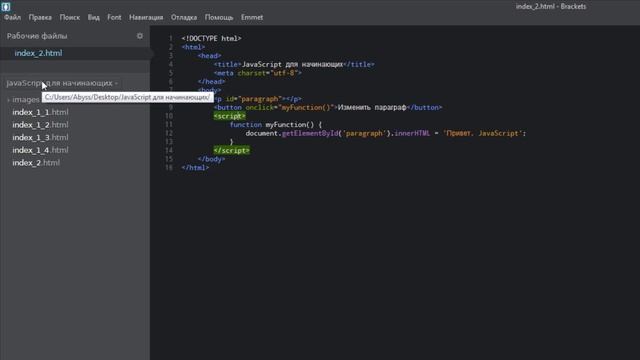Screen dimensions: 640x360
Task: Click the closing body tag
Action: [211, 159]
